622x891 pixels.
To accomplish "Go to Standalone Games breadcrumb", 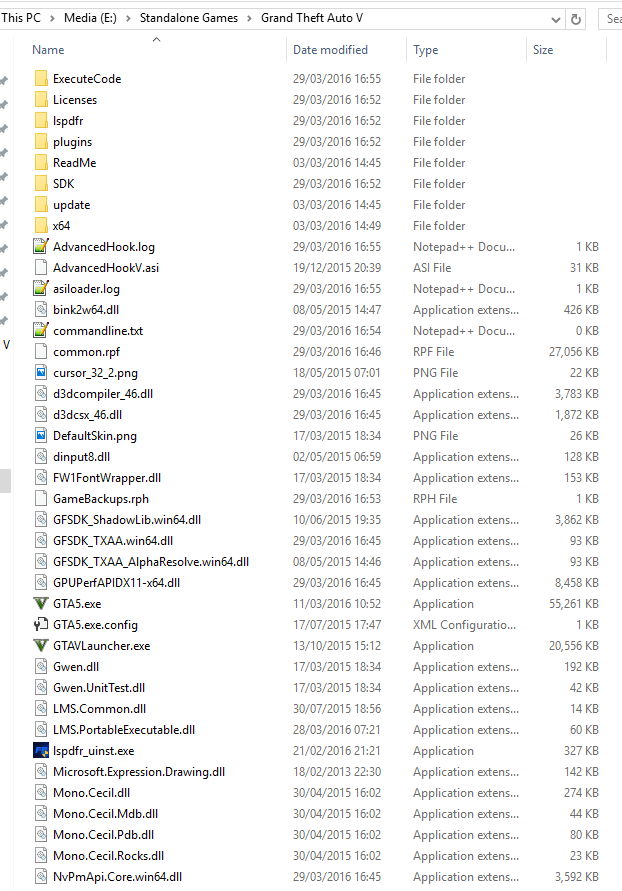I will 189,18.
